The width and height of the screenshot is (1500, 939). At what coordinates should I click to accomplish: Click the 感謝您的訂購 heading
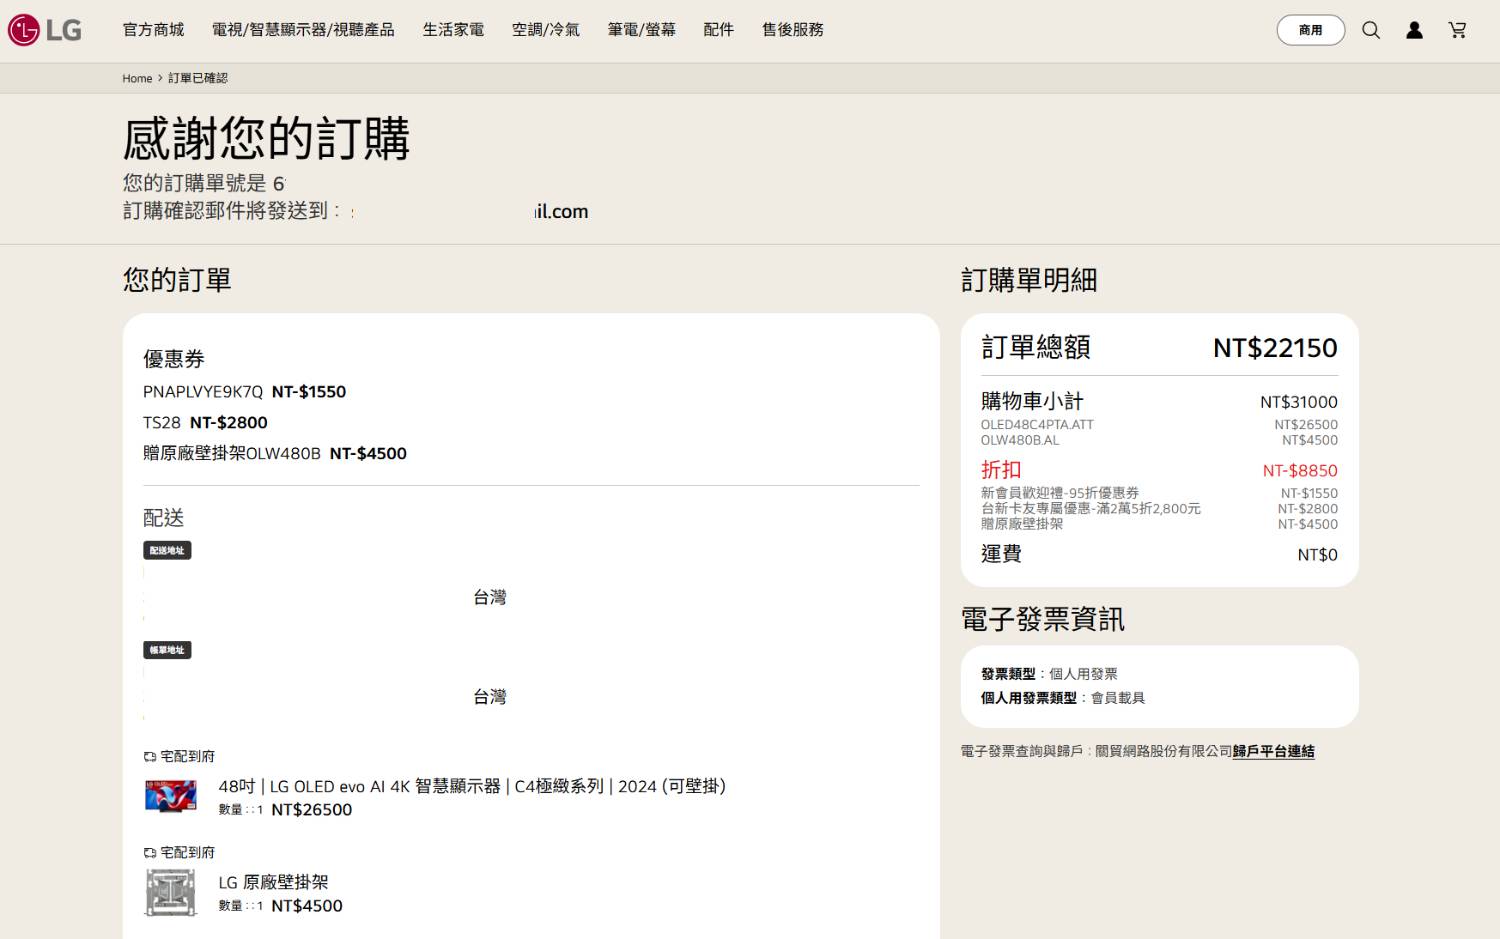click(x=266, y=138)
